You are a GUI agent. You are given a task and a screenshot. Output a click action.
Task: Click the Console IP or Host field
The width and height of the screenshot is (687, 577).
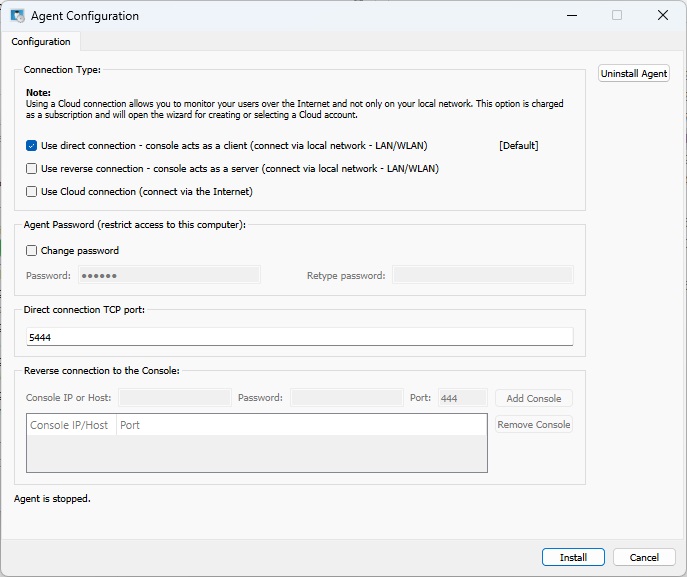coord(174,398)
